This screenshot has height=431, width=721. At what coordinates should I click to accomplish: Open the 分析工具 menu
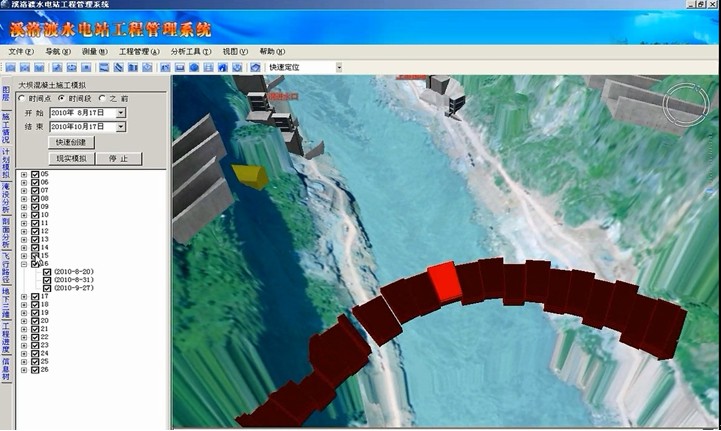pos(191,52)
